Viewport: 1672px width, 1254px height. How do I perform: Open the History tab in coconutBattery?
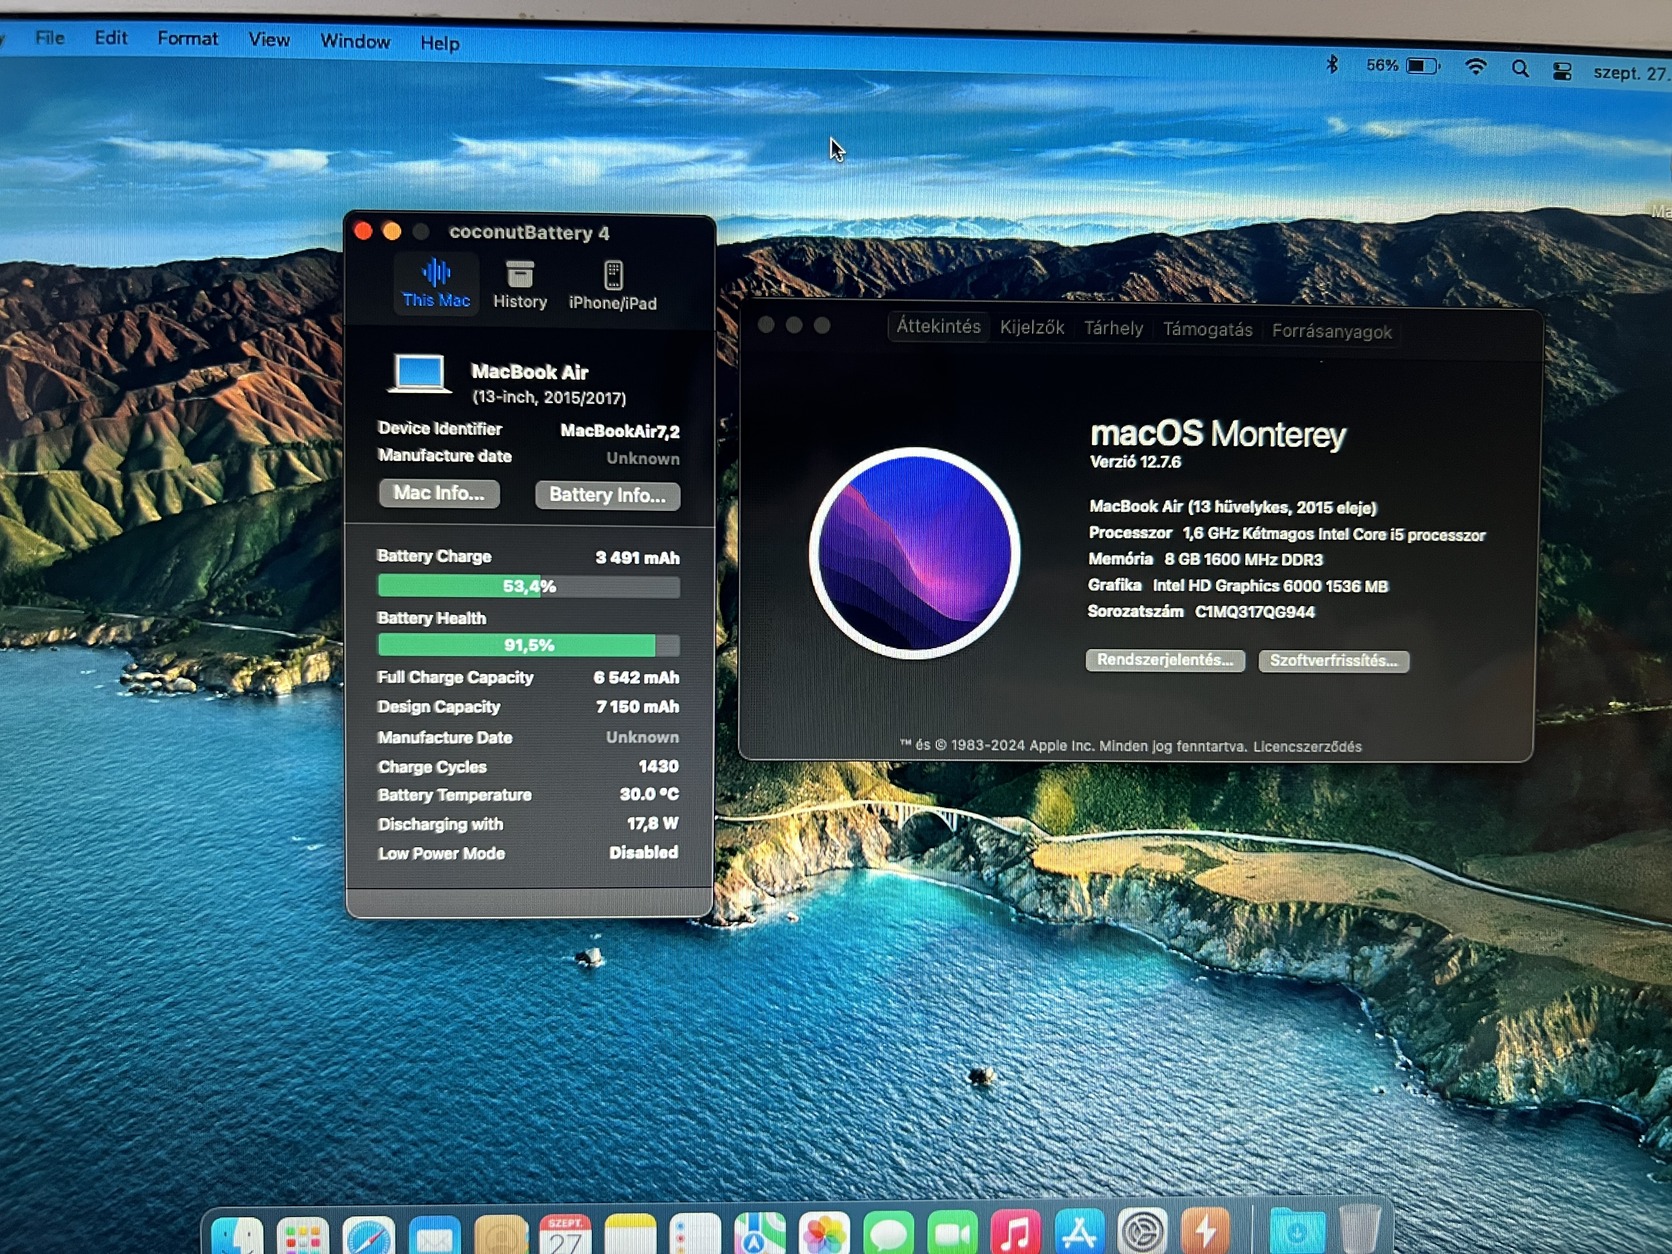[x=520, y=285]
